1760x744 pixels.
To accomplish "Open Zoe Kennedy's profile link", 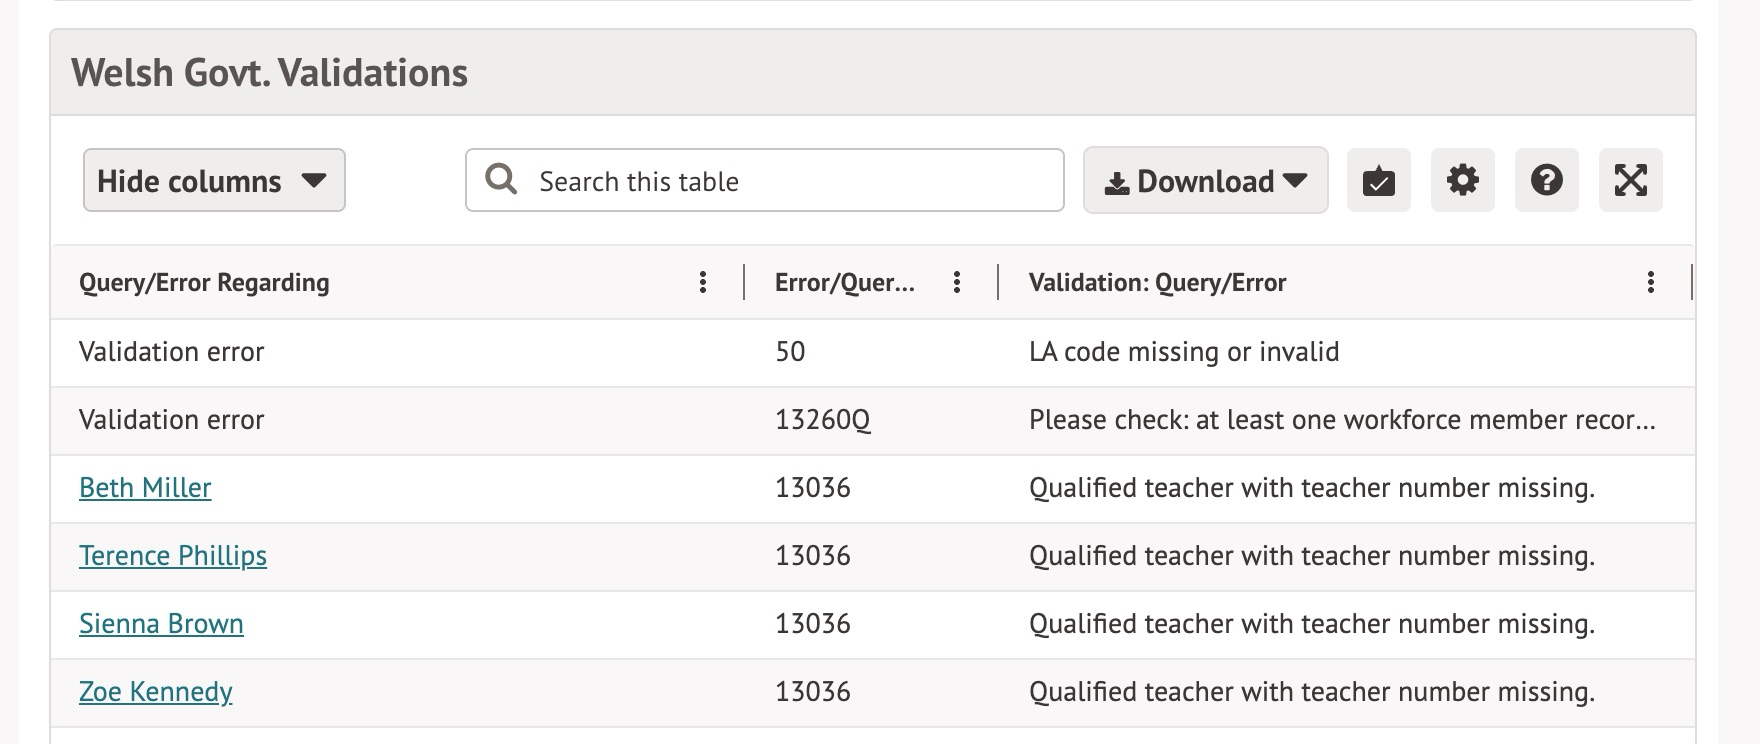I will point(156,692).
